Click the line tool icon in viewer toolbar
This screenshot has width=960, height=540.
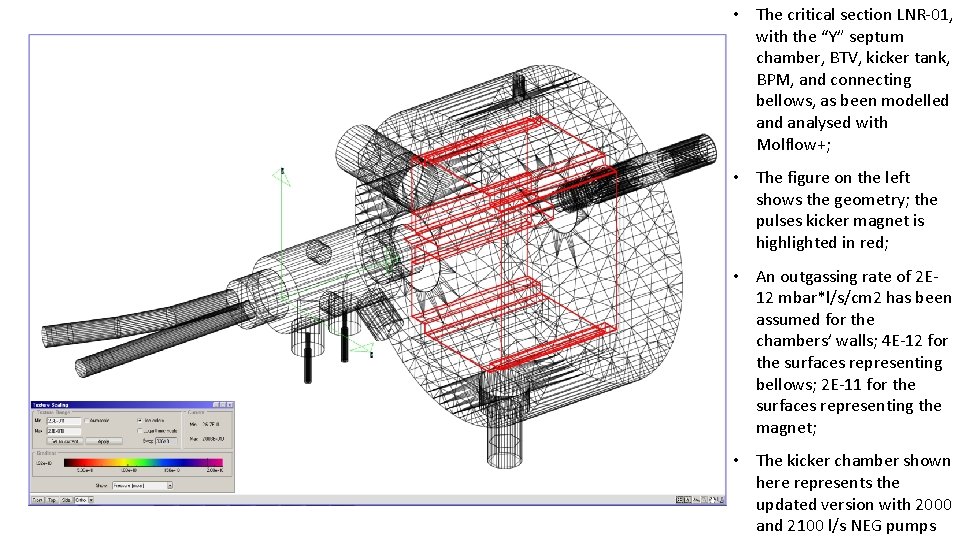tap(696, 500)
